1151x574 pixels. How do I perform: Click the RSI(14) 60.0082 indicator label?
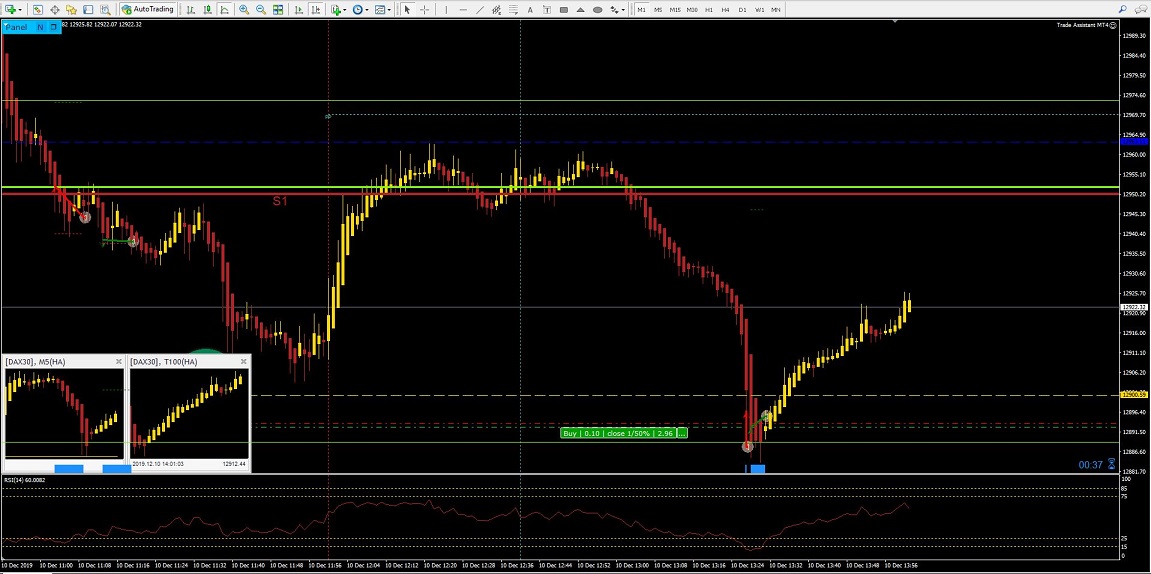[x=25, y=480]
